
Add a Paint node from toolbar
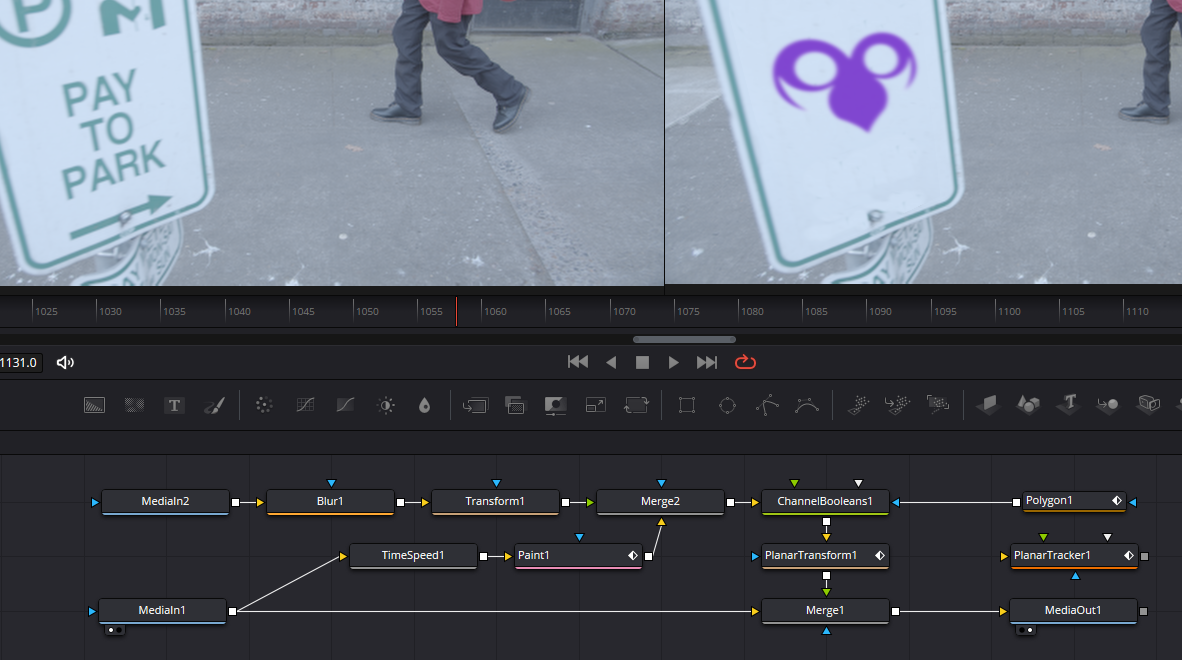pyautogui.click(x=214, y=405)
